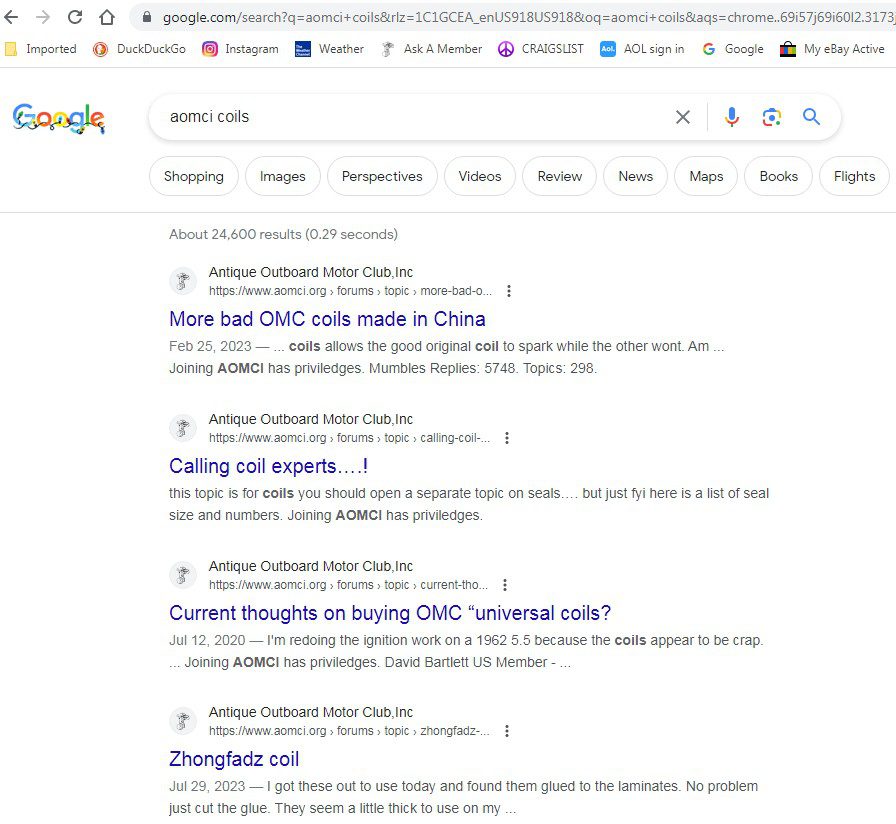Filter results by Shopping
This screenshot has width=896, height=824.
194,176
